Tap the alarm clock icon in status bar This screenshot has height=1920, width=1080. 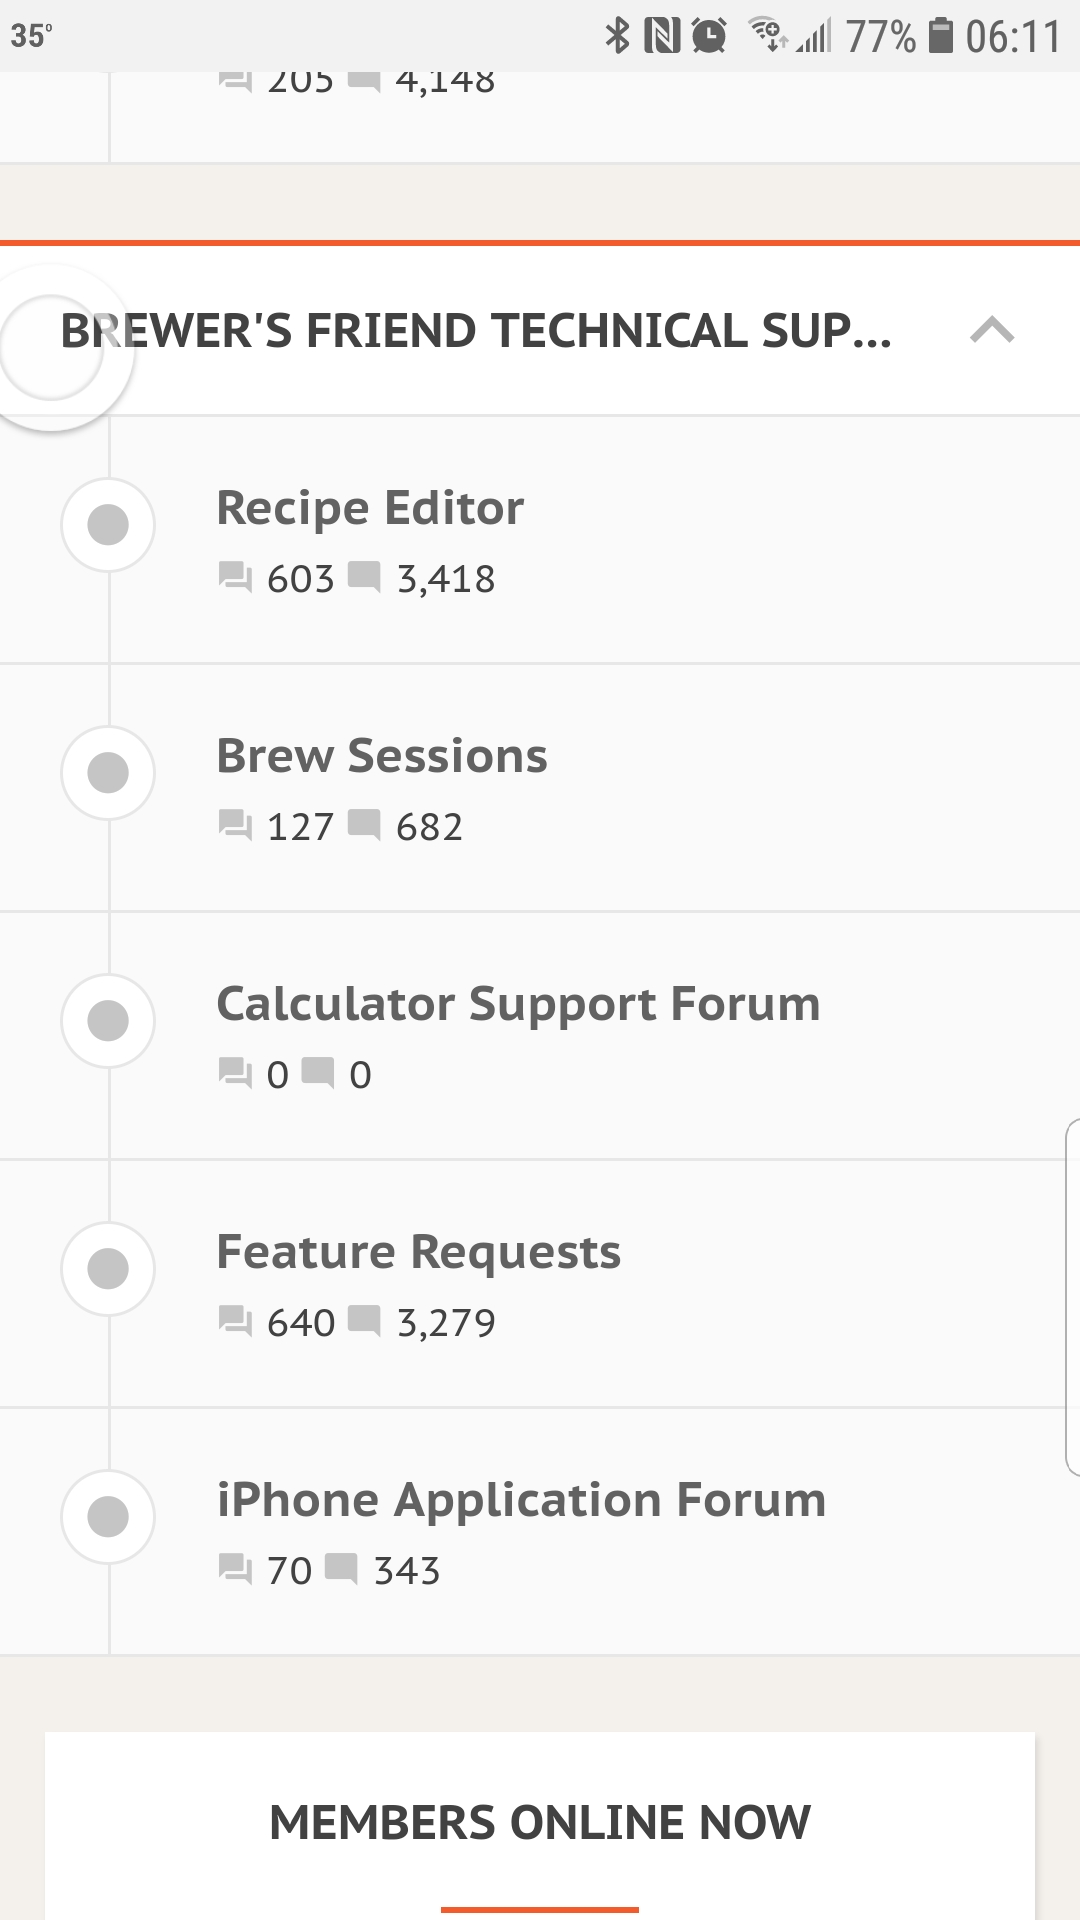click(x=709, y=37)
